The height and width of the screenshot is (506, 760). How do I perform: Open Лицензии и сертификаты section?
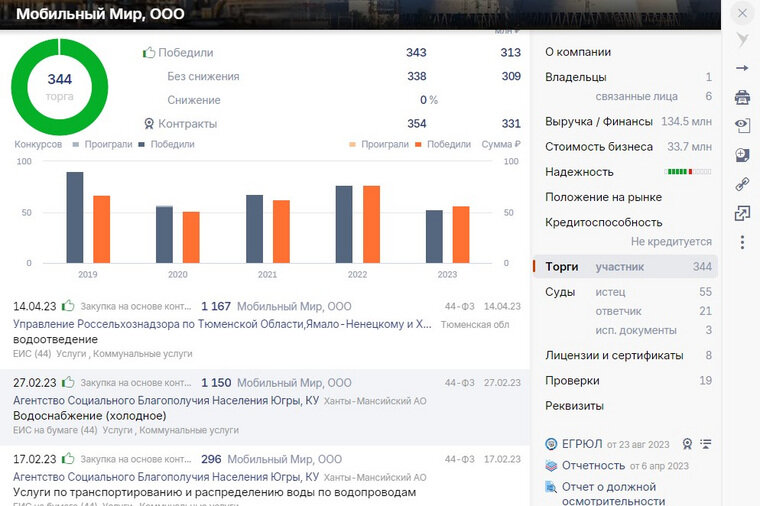614,355
